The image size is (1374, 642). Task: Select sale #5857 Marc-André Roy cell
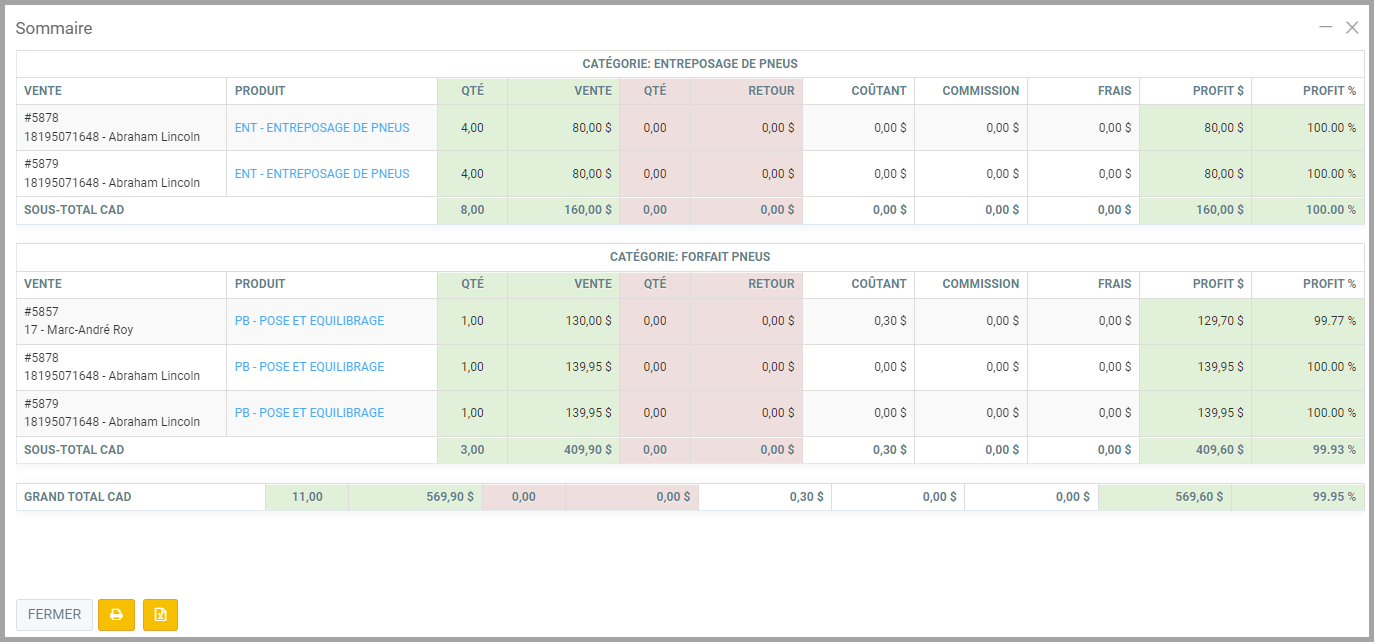pyautogui.click(x=120, y=321)
